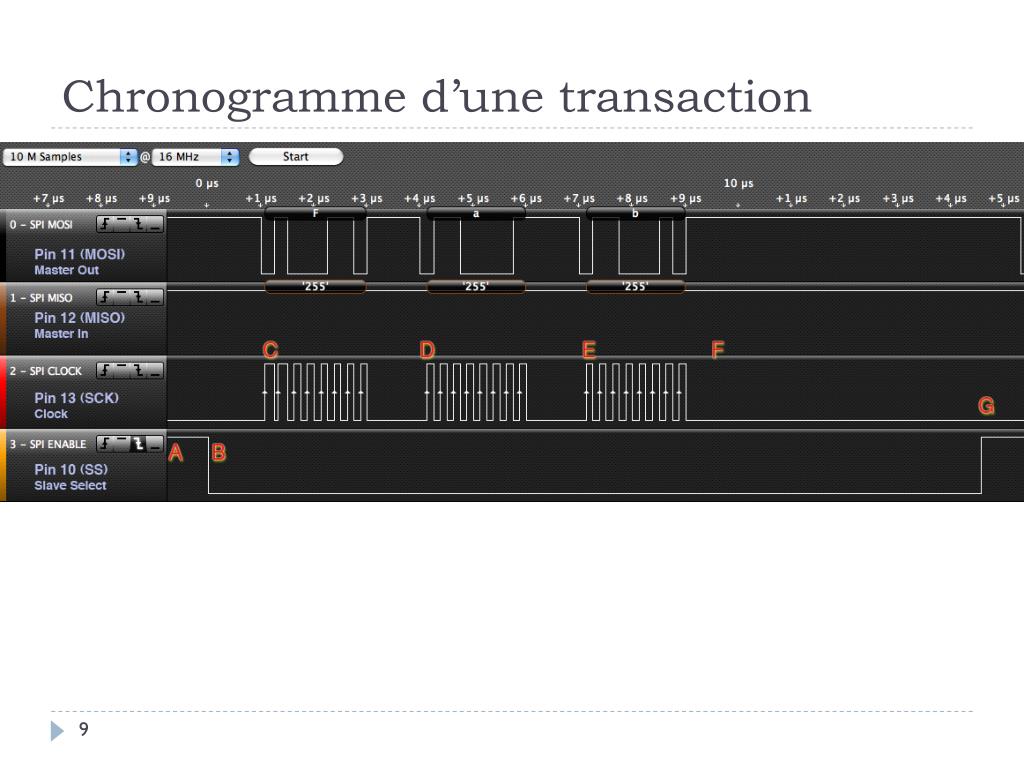Toggle low level trigger on SPI MOSI
Screen dimensions: 1024x768
(155, 225)
